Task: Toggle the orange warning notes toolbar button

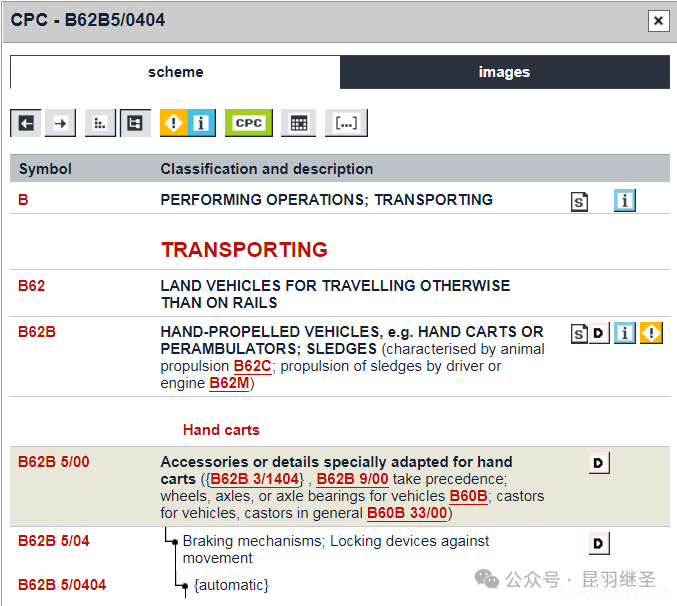Action: [174, 123]
